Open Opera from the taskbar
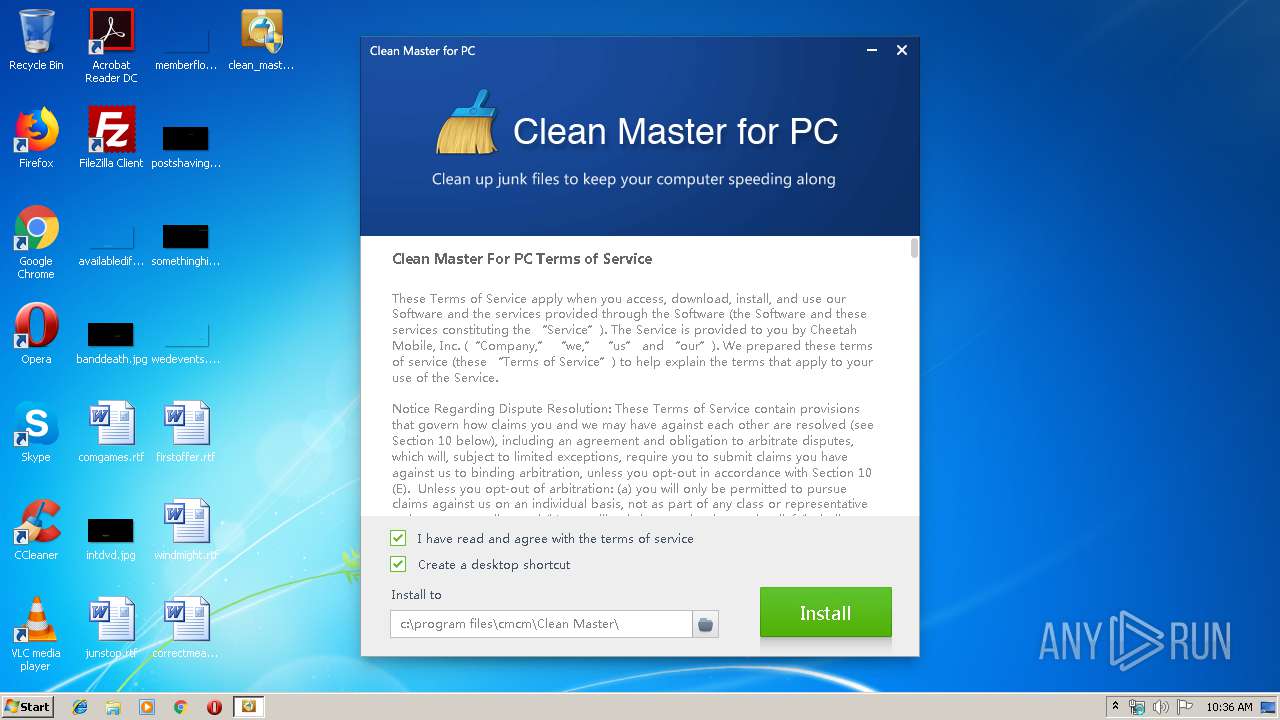This screenshot has width=1280, height=720. [214, 707]
